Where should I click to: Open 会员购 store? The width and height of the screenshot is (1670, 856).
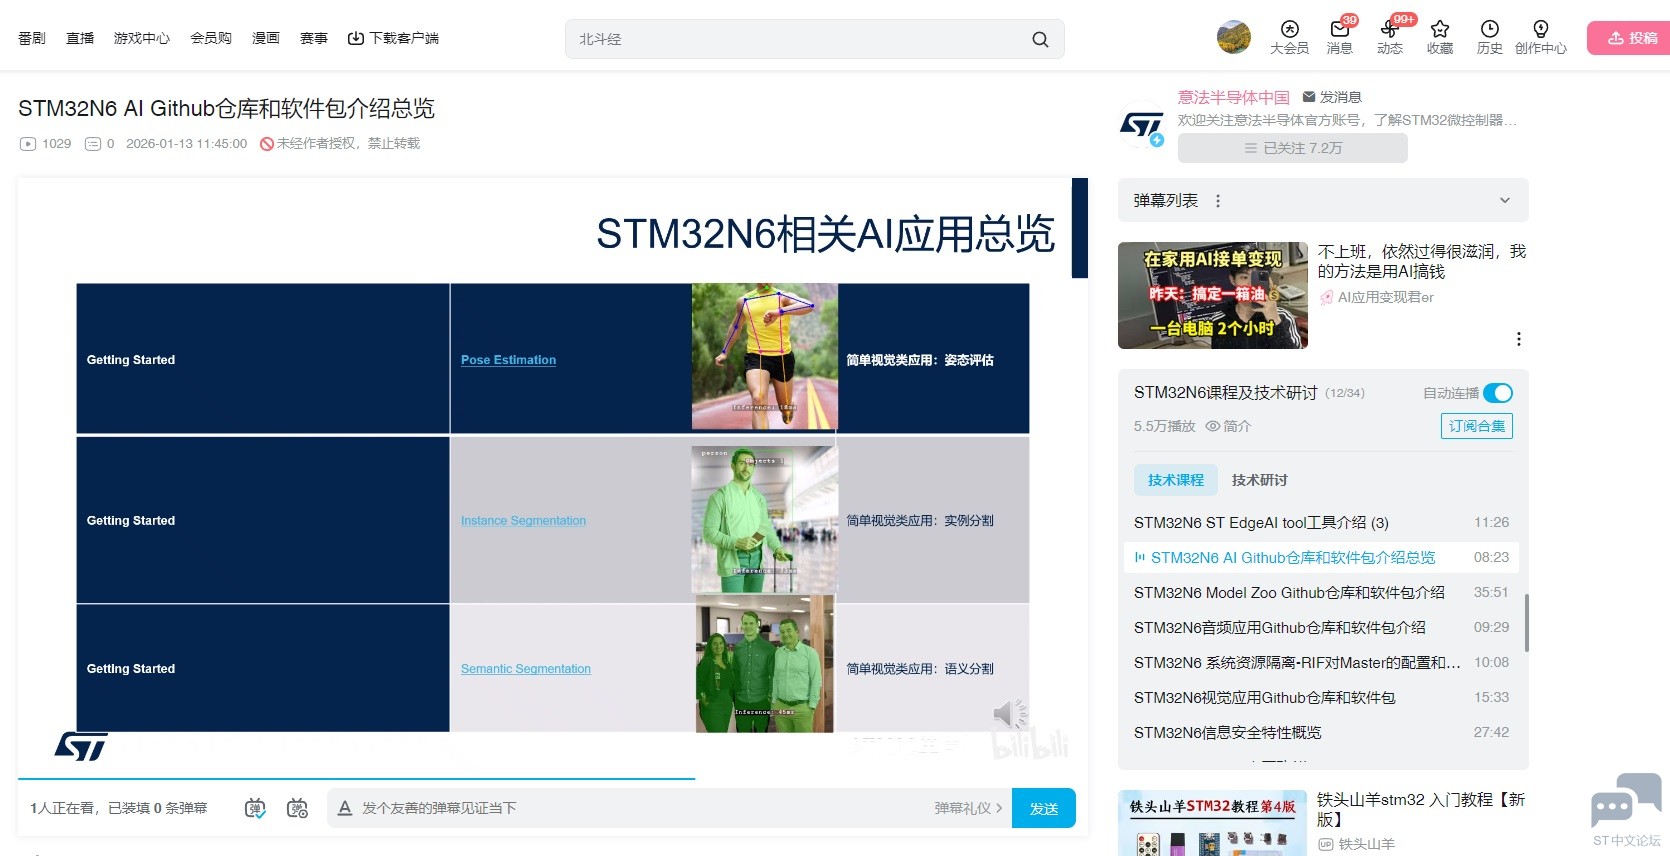point(211,38)
